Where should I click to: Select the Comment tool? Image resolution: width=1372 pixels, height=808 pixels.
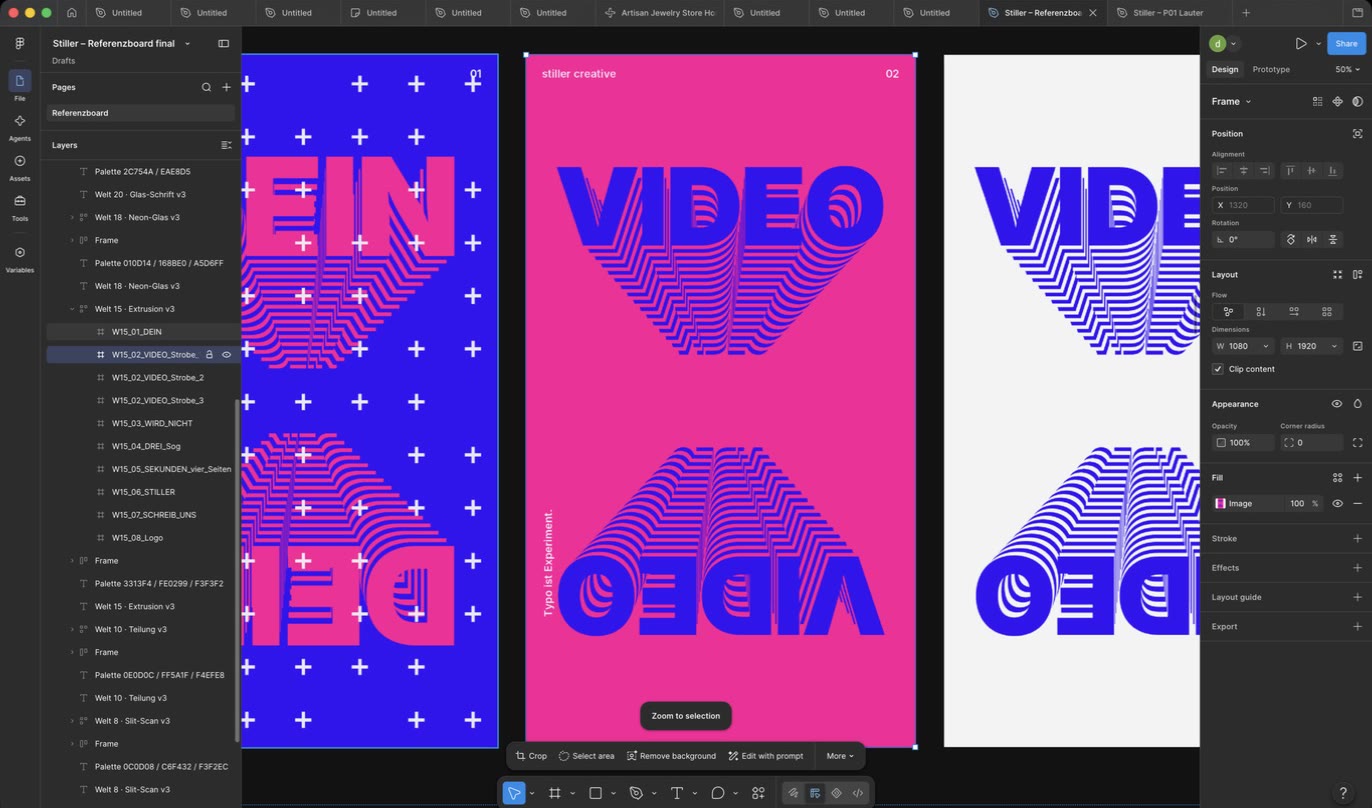click(x=717, y=793)
